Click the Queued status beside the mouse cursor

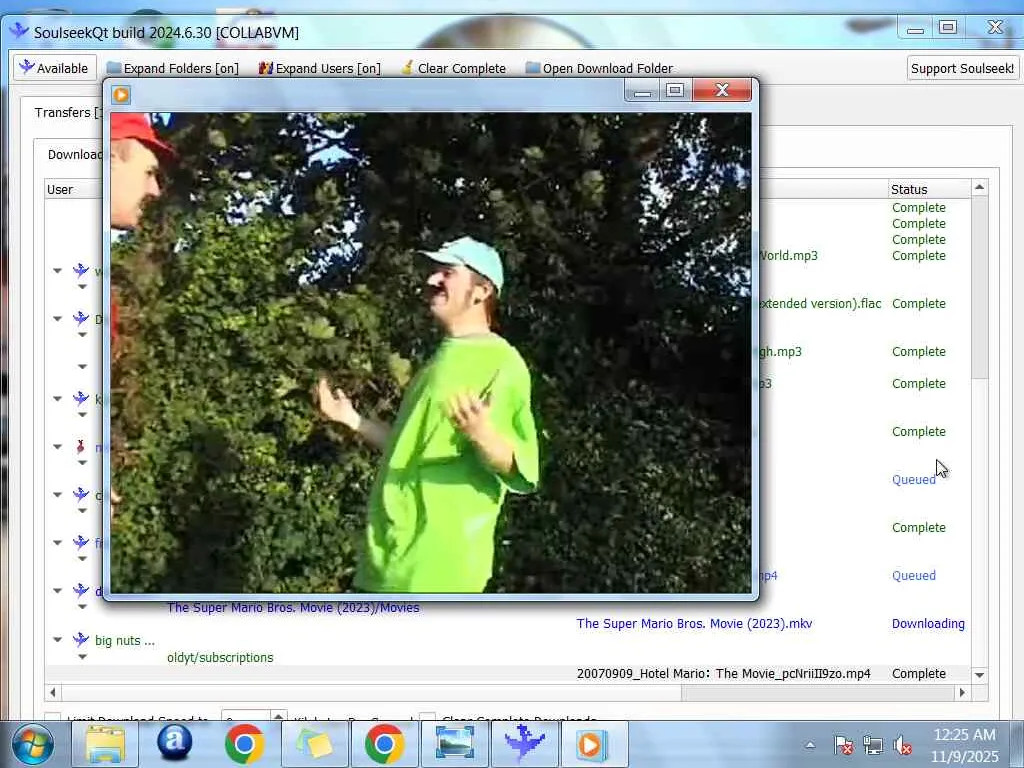[x=914, y=479]
